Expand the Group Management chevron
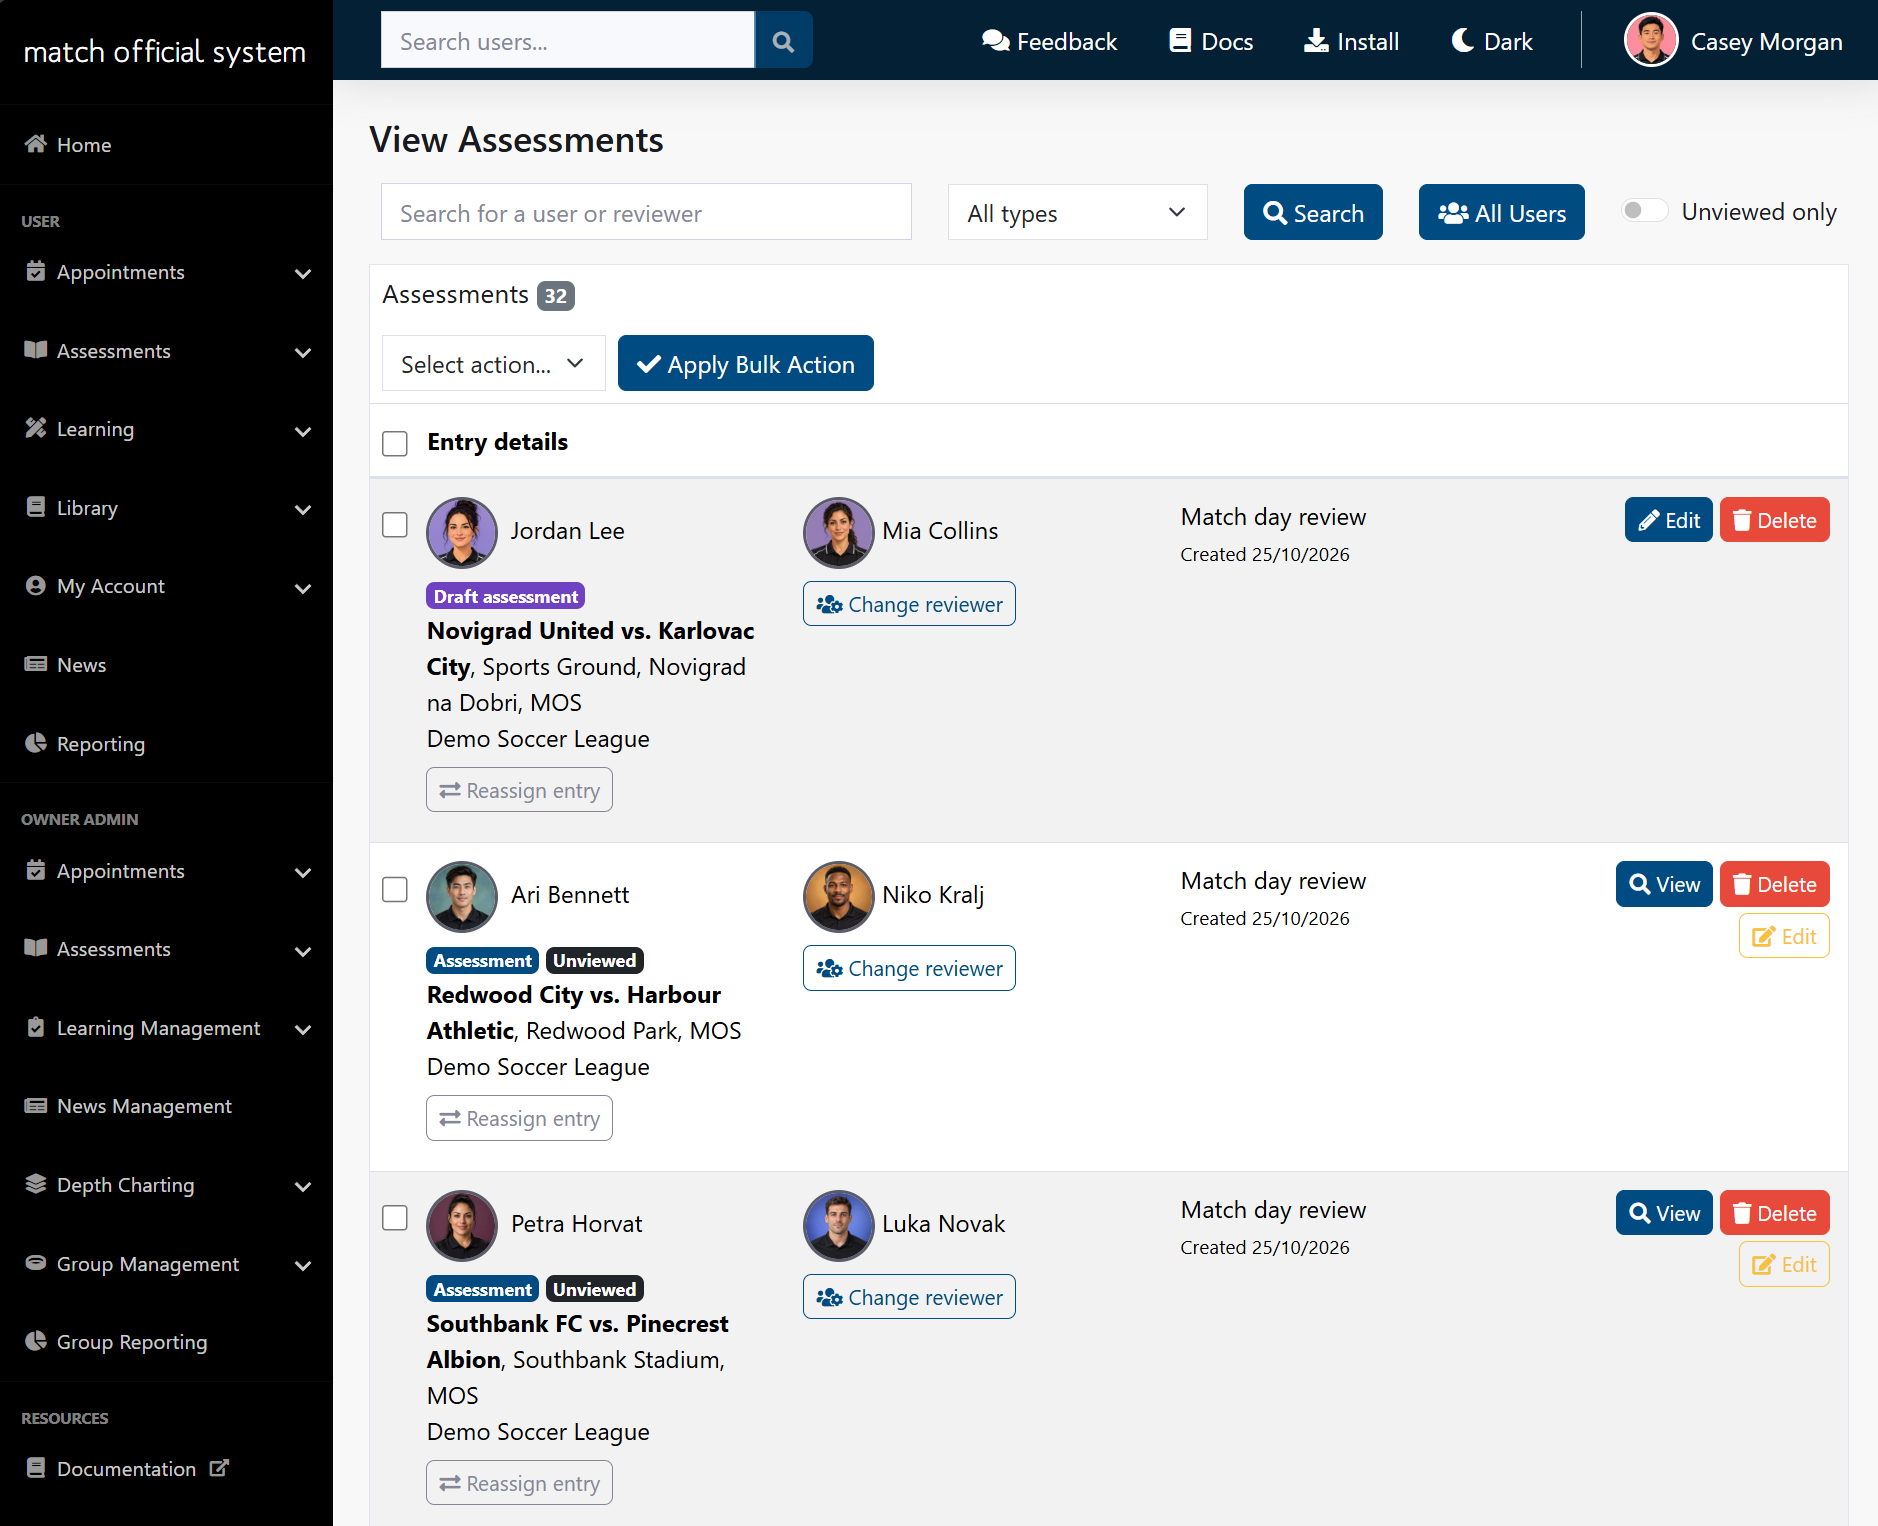Viewport: 1878px width, 1526px height. (303, 1266)
